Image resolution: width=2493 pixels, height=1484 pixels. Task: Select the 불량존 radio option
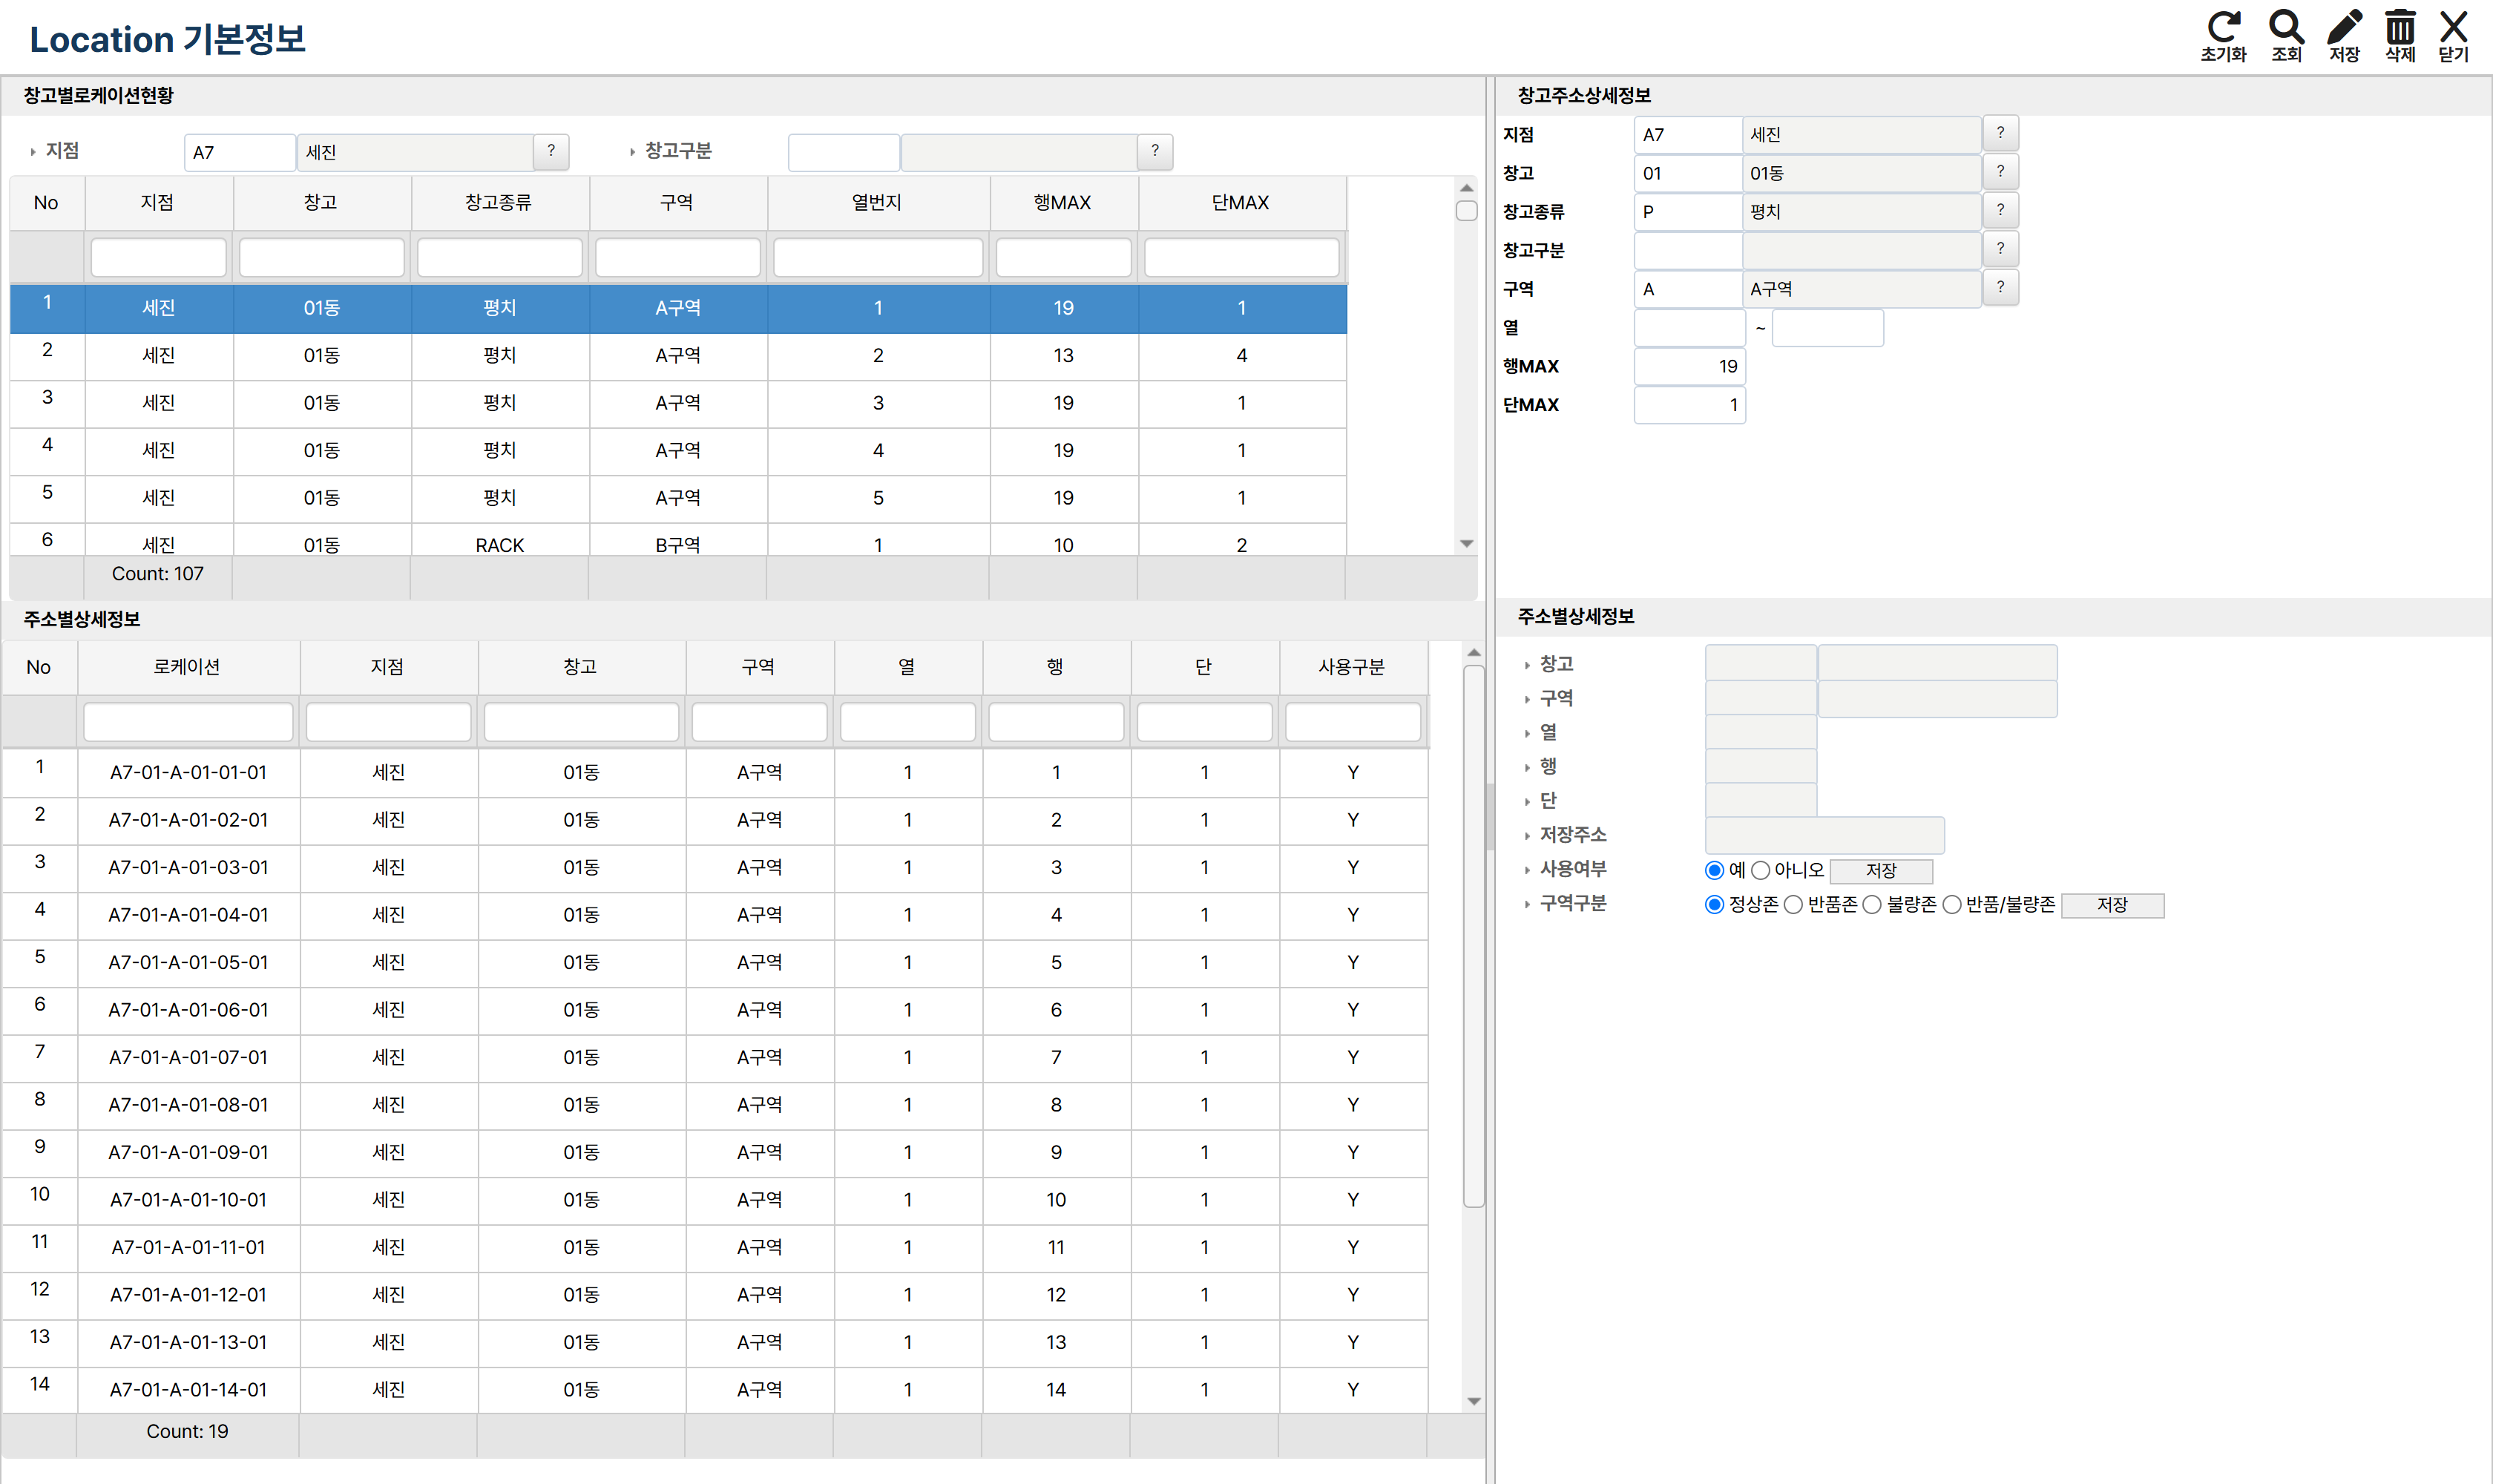pos(1872,905)
